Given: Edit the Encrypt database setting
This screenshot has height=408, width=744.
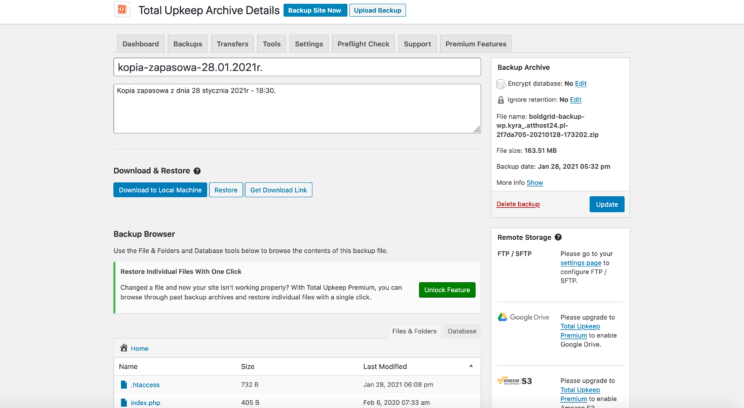Looking at the screenshot, I should tap(581, 83).
